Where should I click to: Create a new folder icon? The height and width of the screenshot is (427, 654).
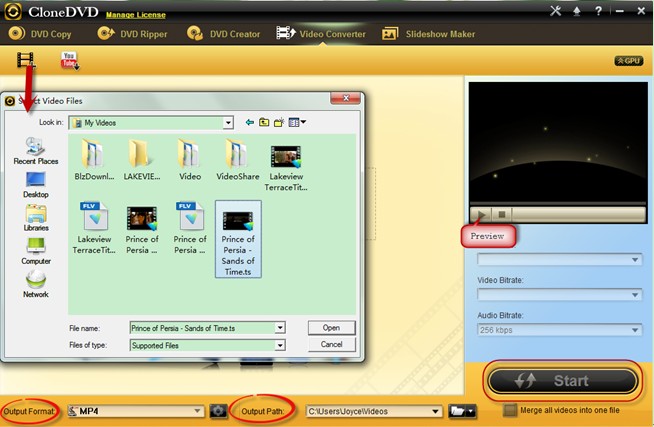coord(279,122)
